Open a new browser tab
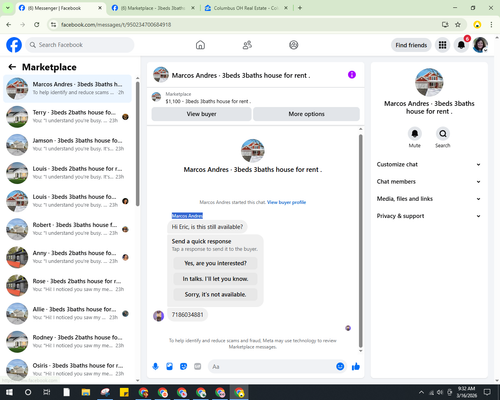500x400 pixels. 300,8
